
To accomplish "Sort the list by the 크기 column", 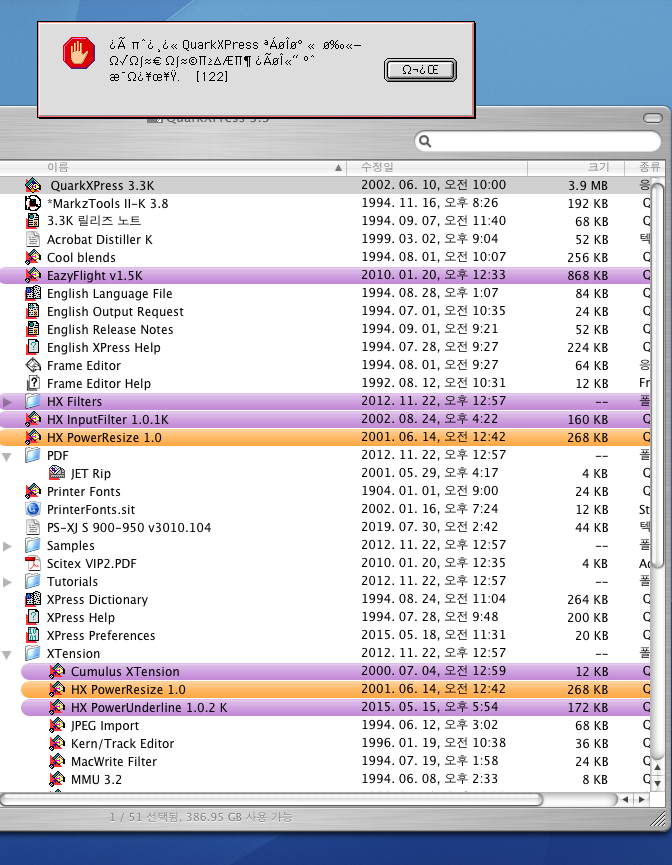I will (598, 167).
